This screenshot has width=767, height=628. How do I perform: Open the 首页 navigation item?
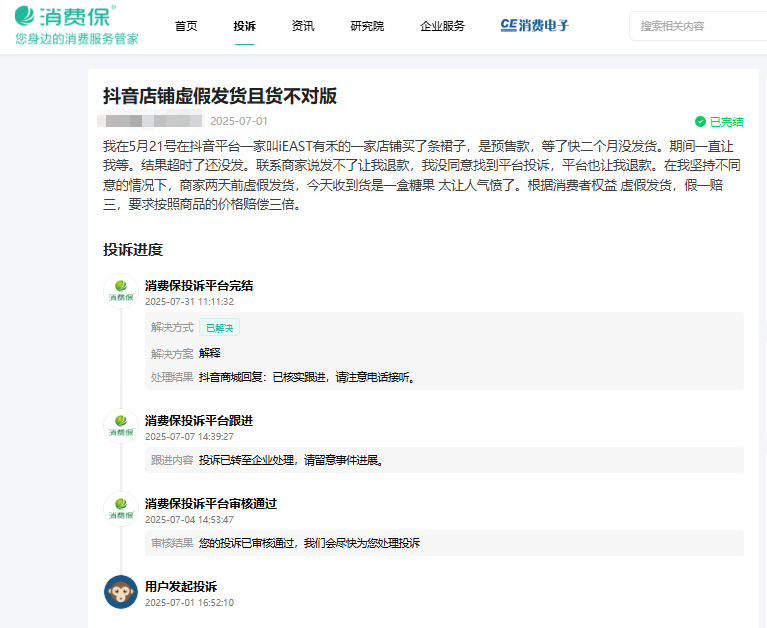tap(186, 26)
